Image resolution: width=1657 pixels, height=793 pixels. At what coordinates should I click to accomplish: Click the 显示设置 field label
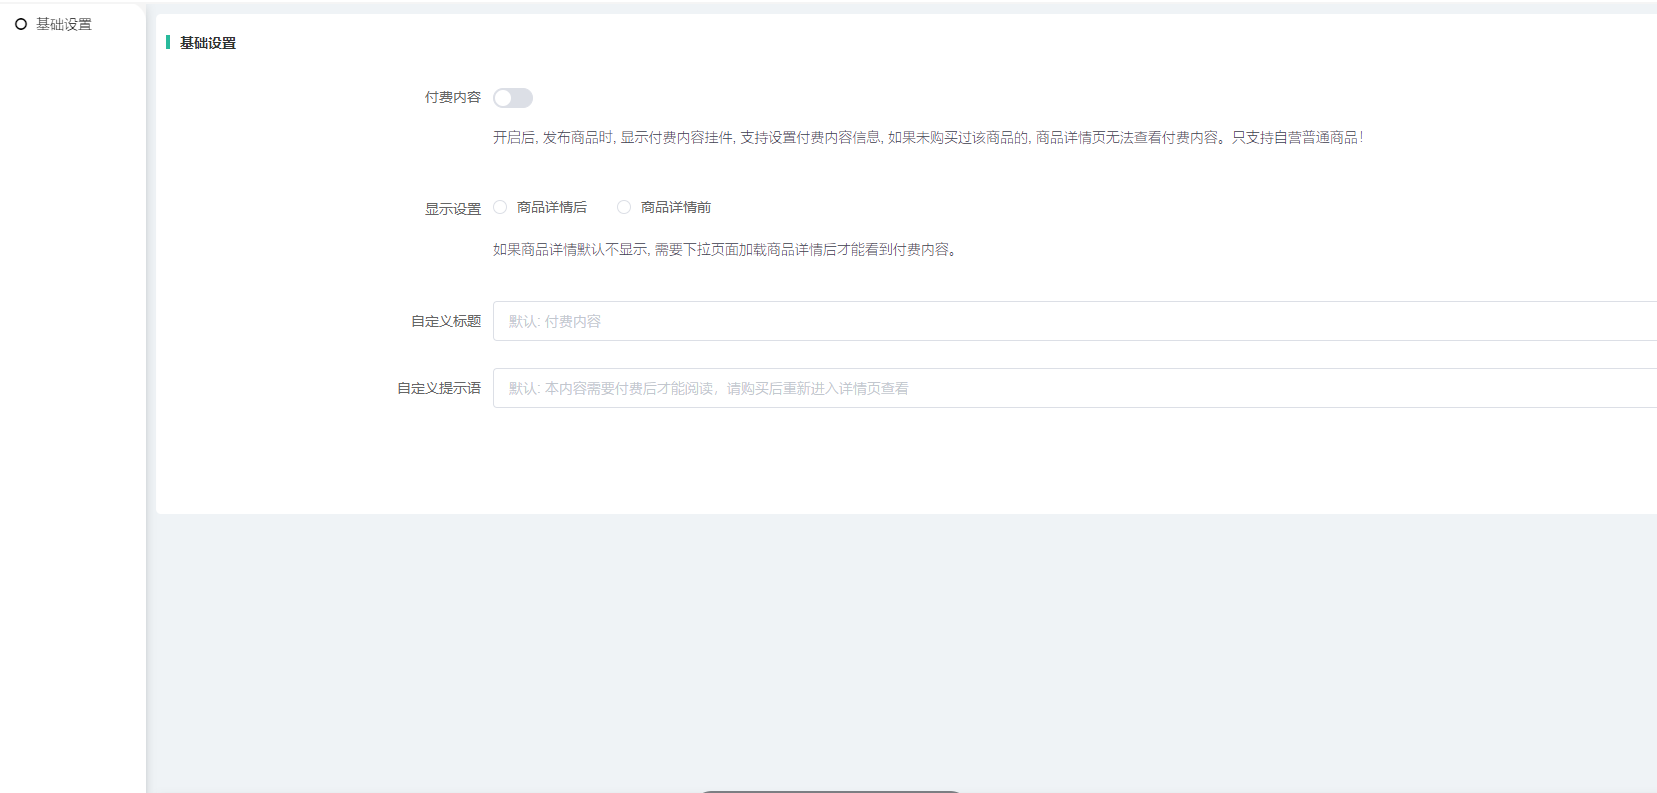pos(452,209)
